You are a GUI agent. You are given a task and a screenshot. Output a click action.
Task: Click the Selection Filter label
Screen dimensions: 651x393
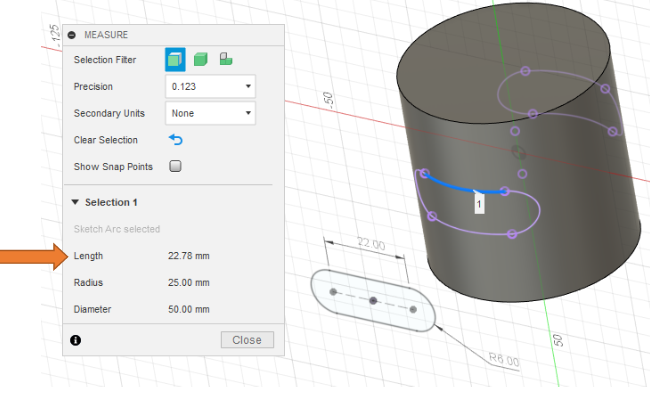tap(105, 60)
